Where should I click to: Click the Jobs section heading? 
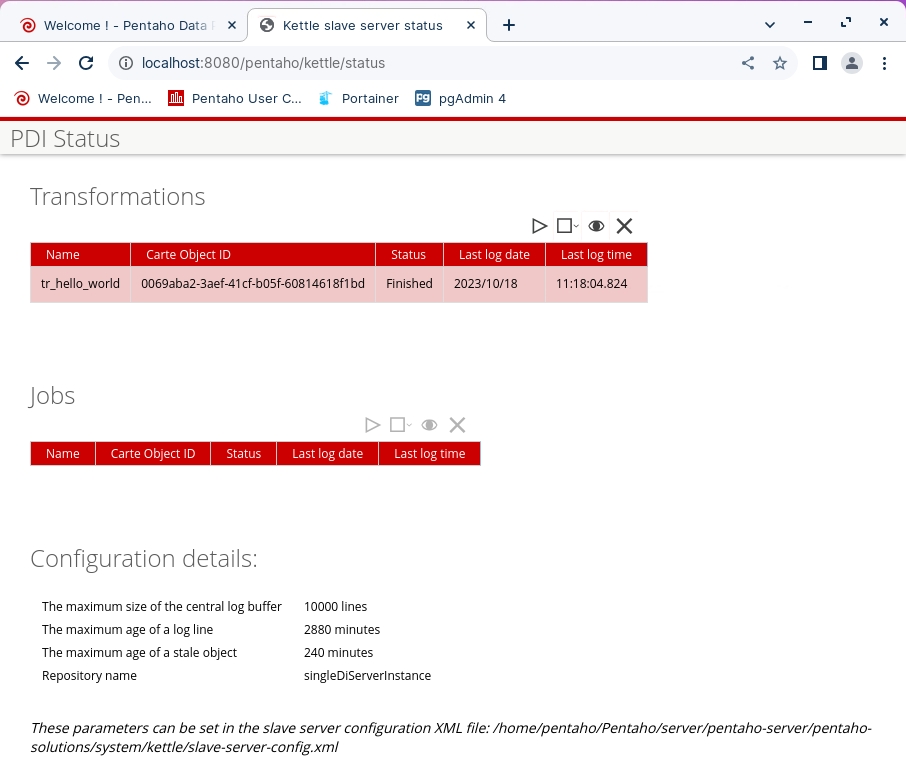[52, 396]
